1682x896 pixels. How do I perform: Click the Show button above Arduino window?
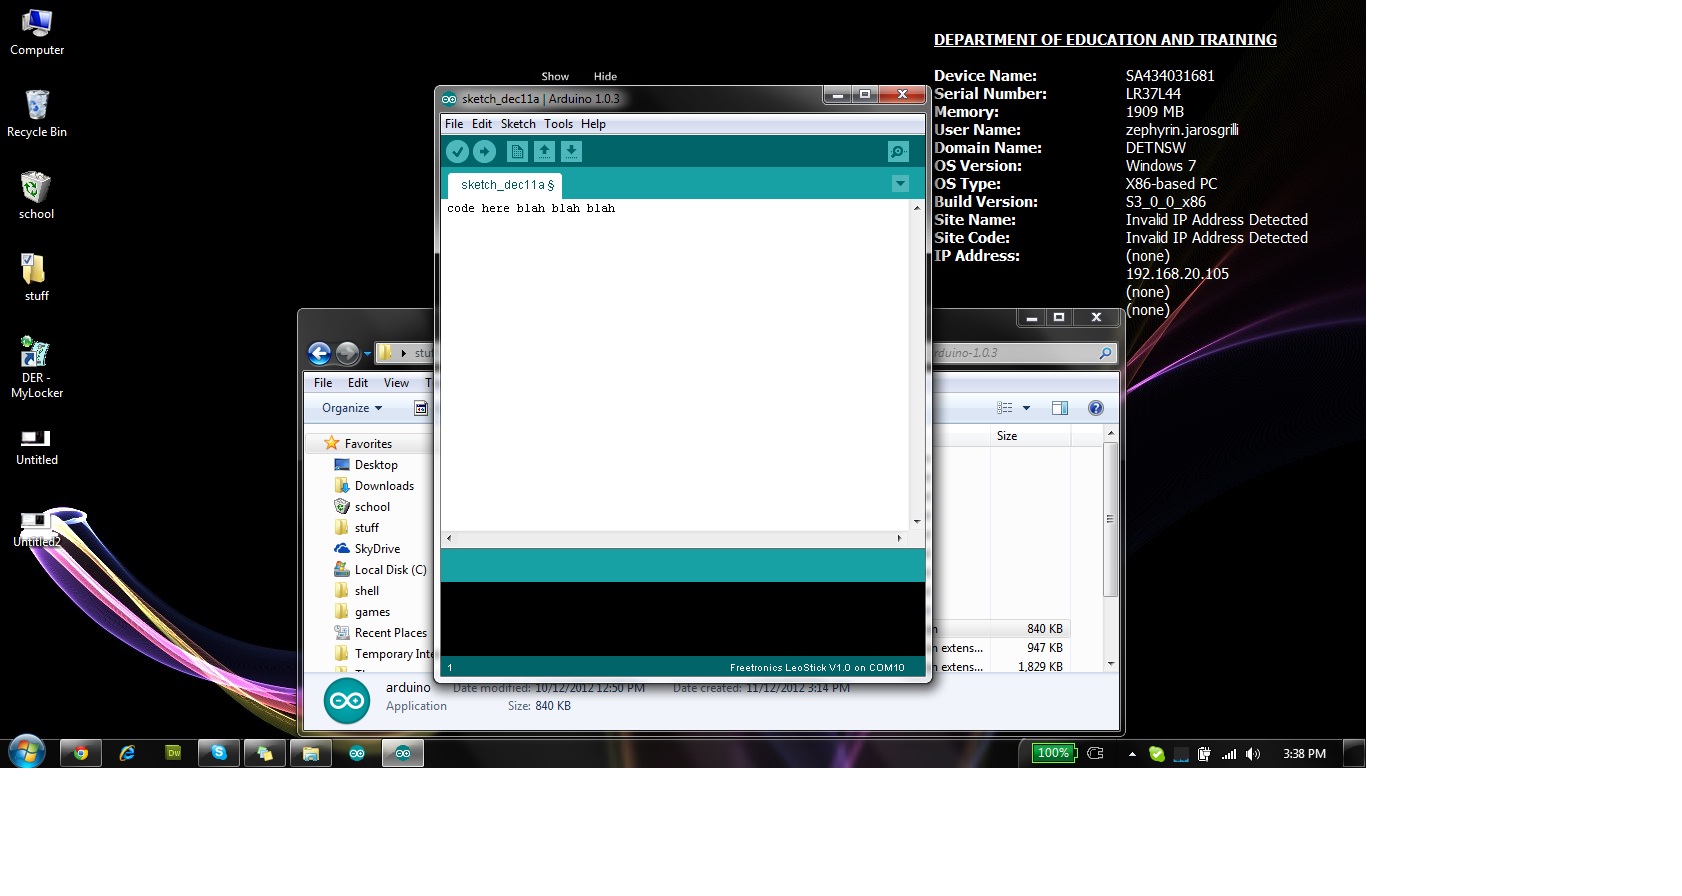555,76
